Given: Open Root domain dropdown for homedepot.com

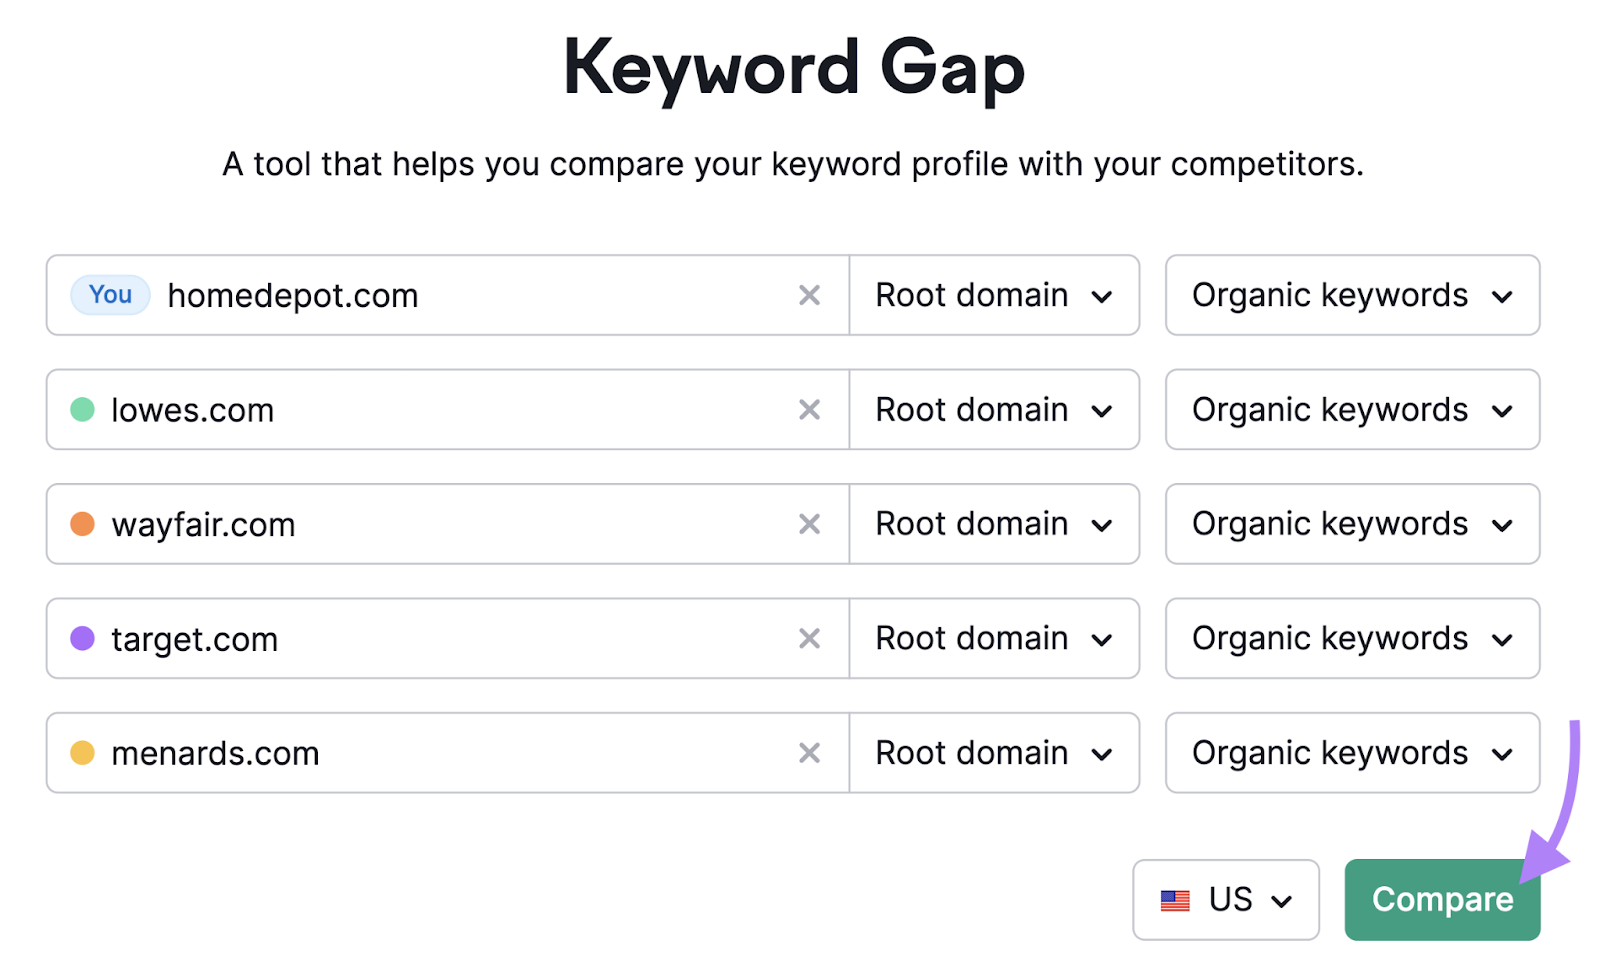Looking at the screenshot, I should point(993,295).
